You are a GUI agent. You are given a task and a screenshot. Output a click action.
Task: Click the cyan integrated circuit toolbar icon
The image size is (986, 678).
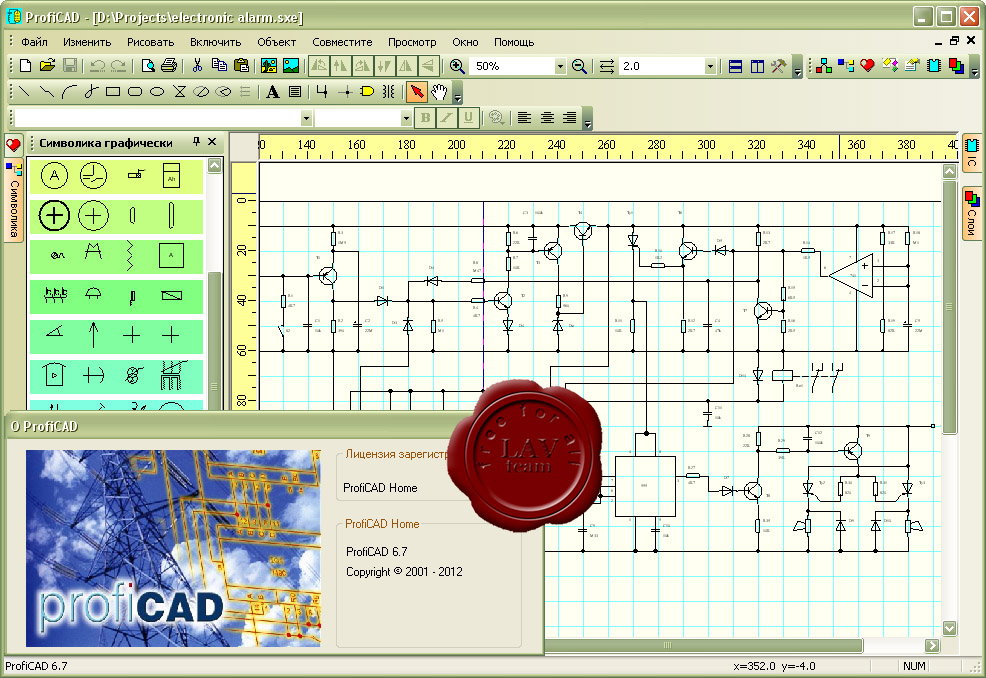[934, 65]
